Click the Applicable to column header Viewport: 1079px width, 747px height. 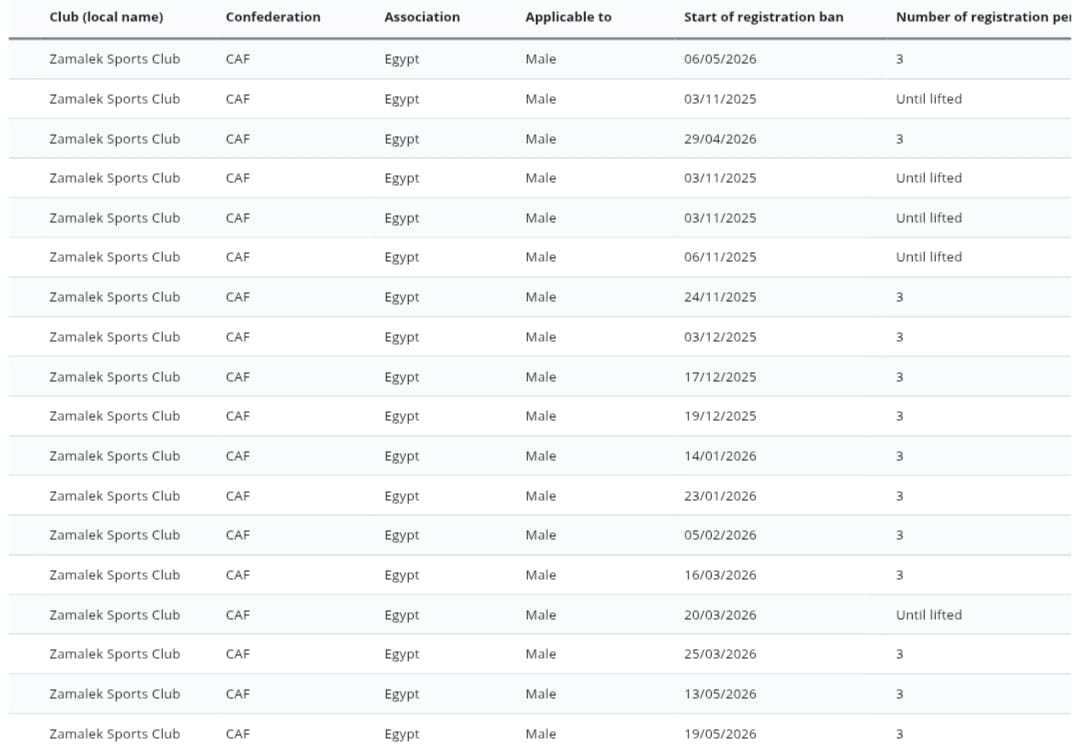tap(568, 17)
